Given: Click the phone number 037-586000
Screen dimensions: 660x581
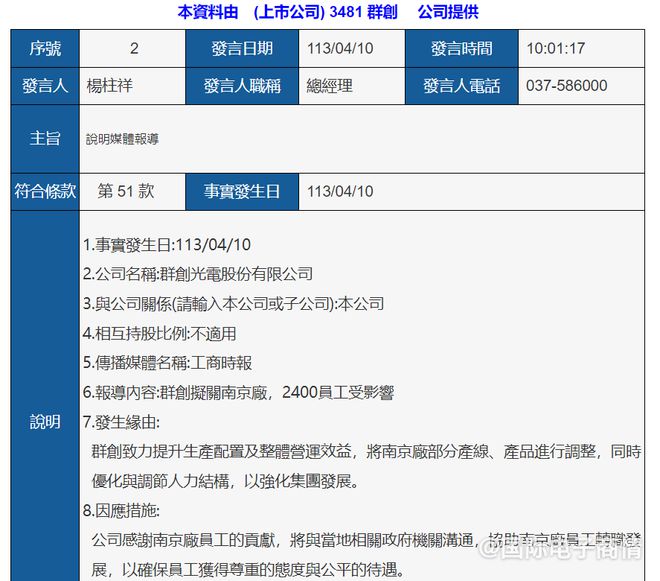Looking at the screenshot, I should (567, 86).
